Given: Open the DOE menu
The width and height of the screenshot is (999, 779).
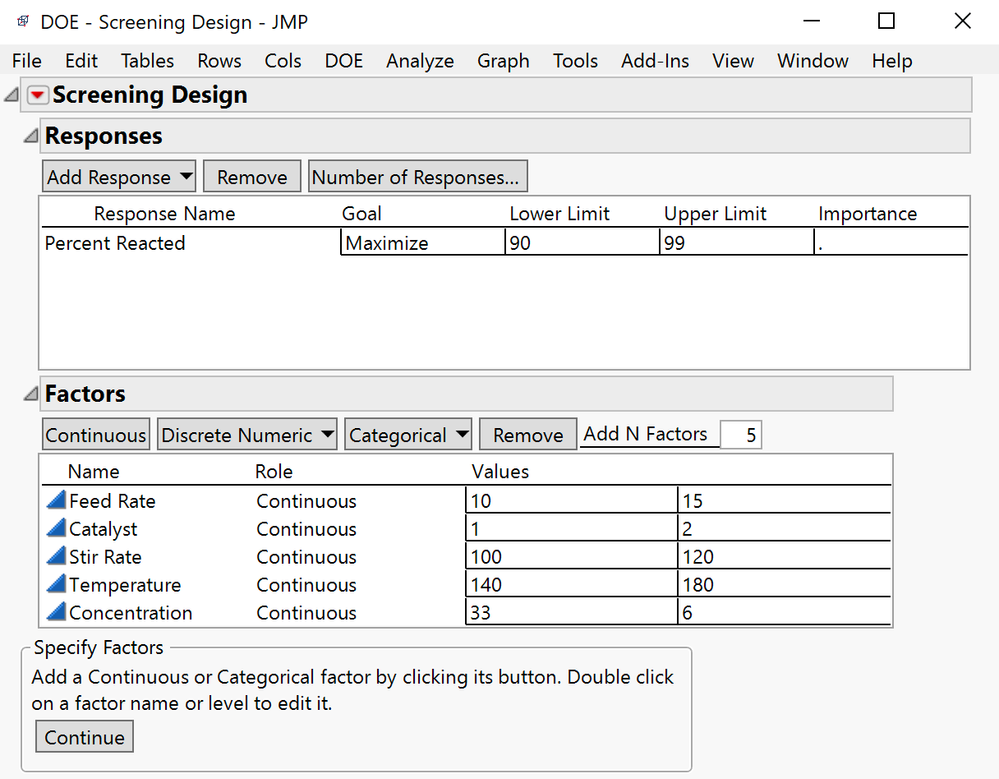Looking at the screenshot, I should tap(344, 61).
